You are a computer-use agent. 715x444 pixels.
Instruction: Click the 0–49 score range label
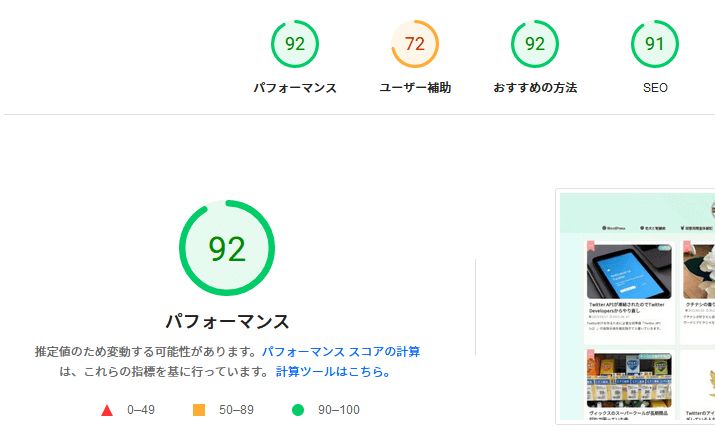(x=141, y=410)
